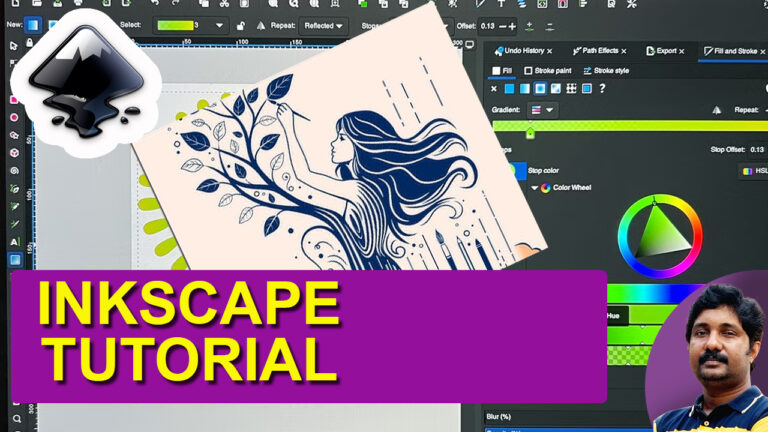The width and height of the screenshot is (768, 432).
Task: Set fill to No paint (X)
Action: pyautogui.click(x=494, y=89)
